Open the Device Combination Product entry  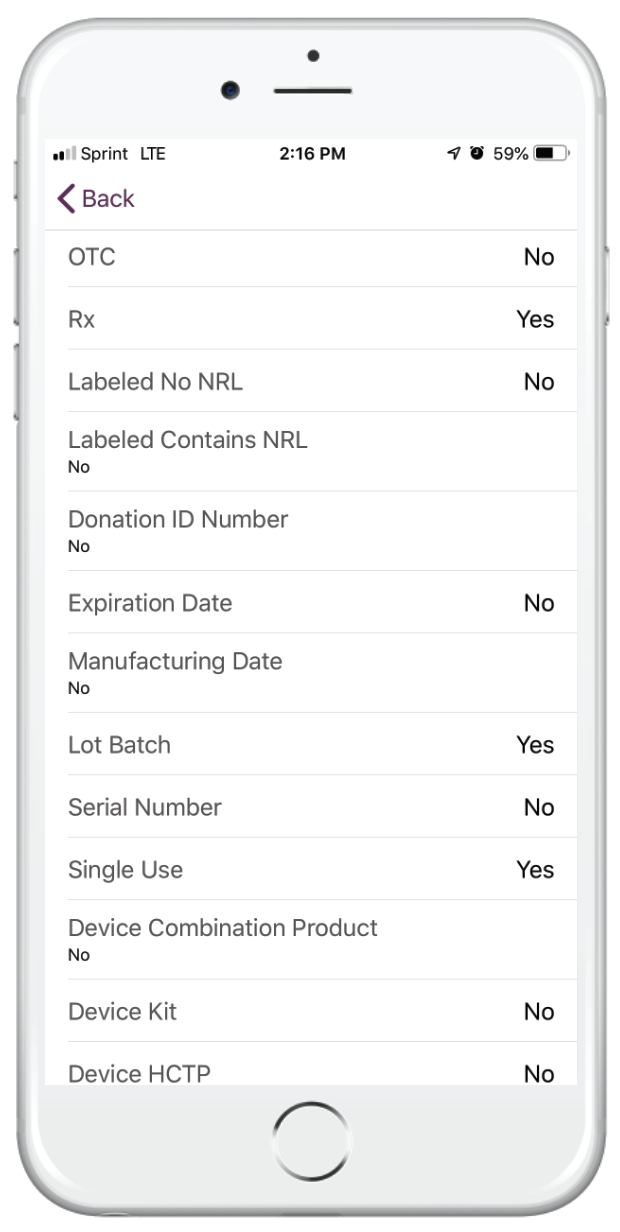(x=310, y=939)
